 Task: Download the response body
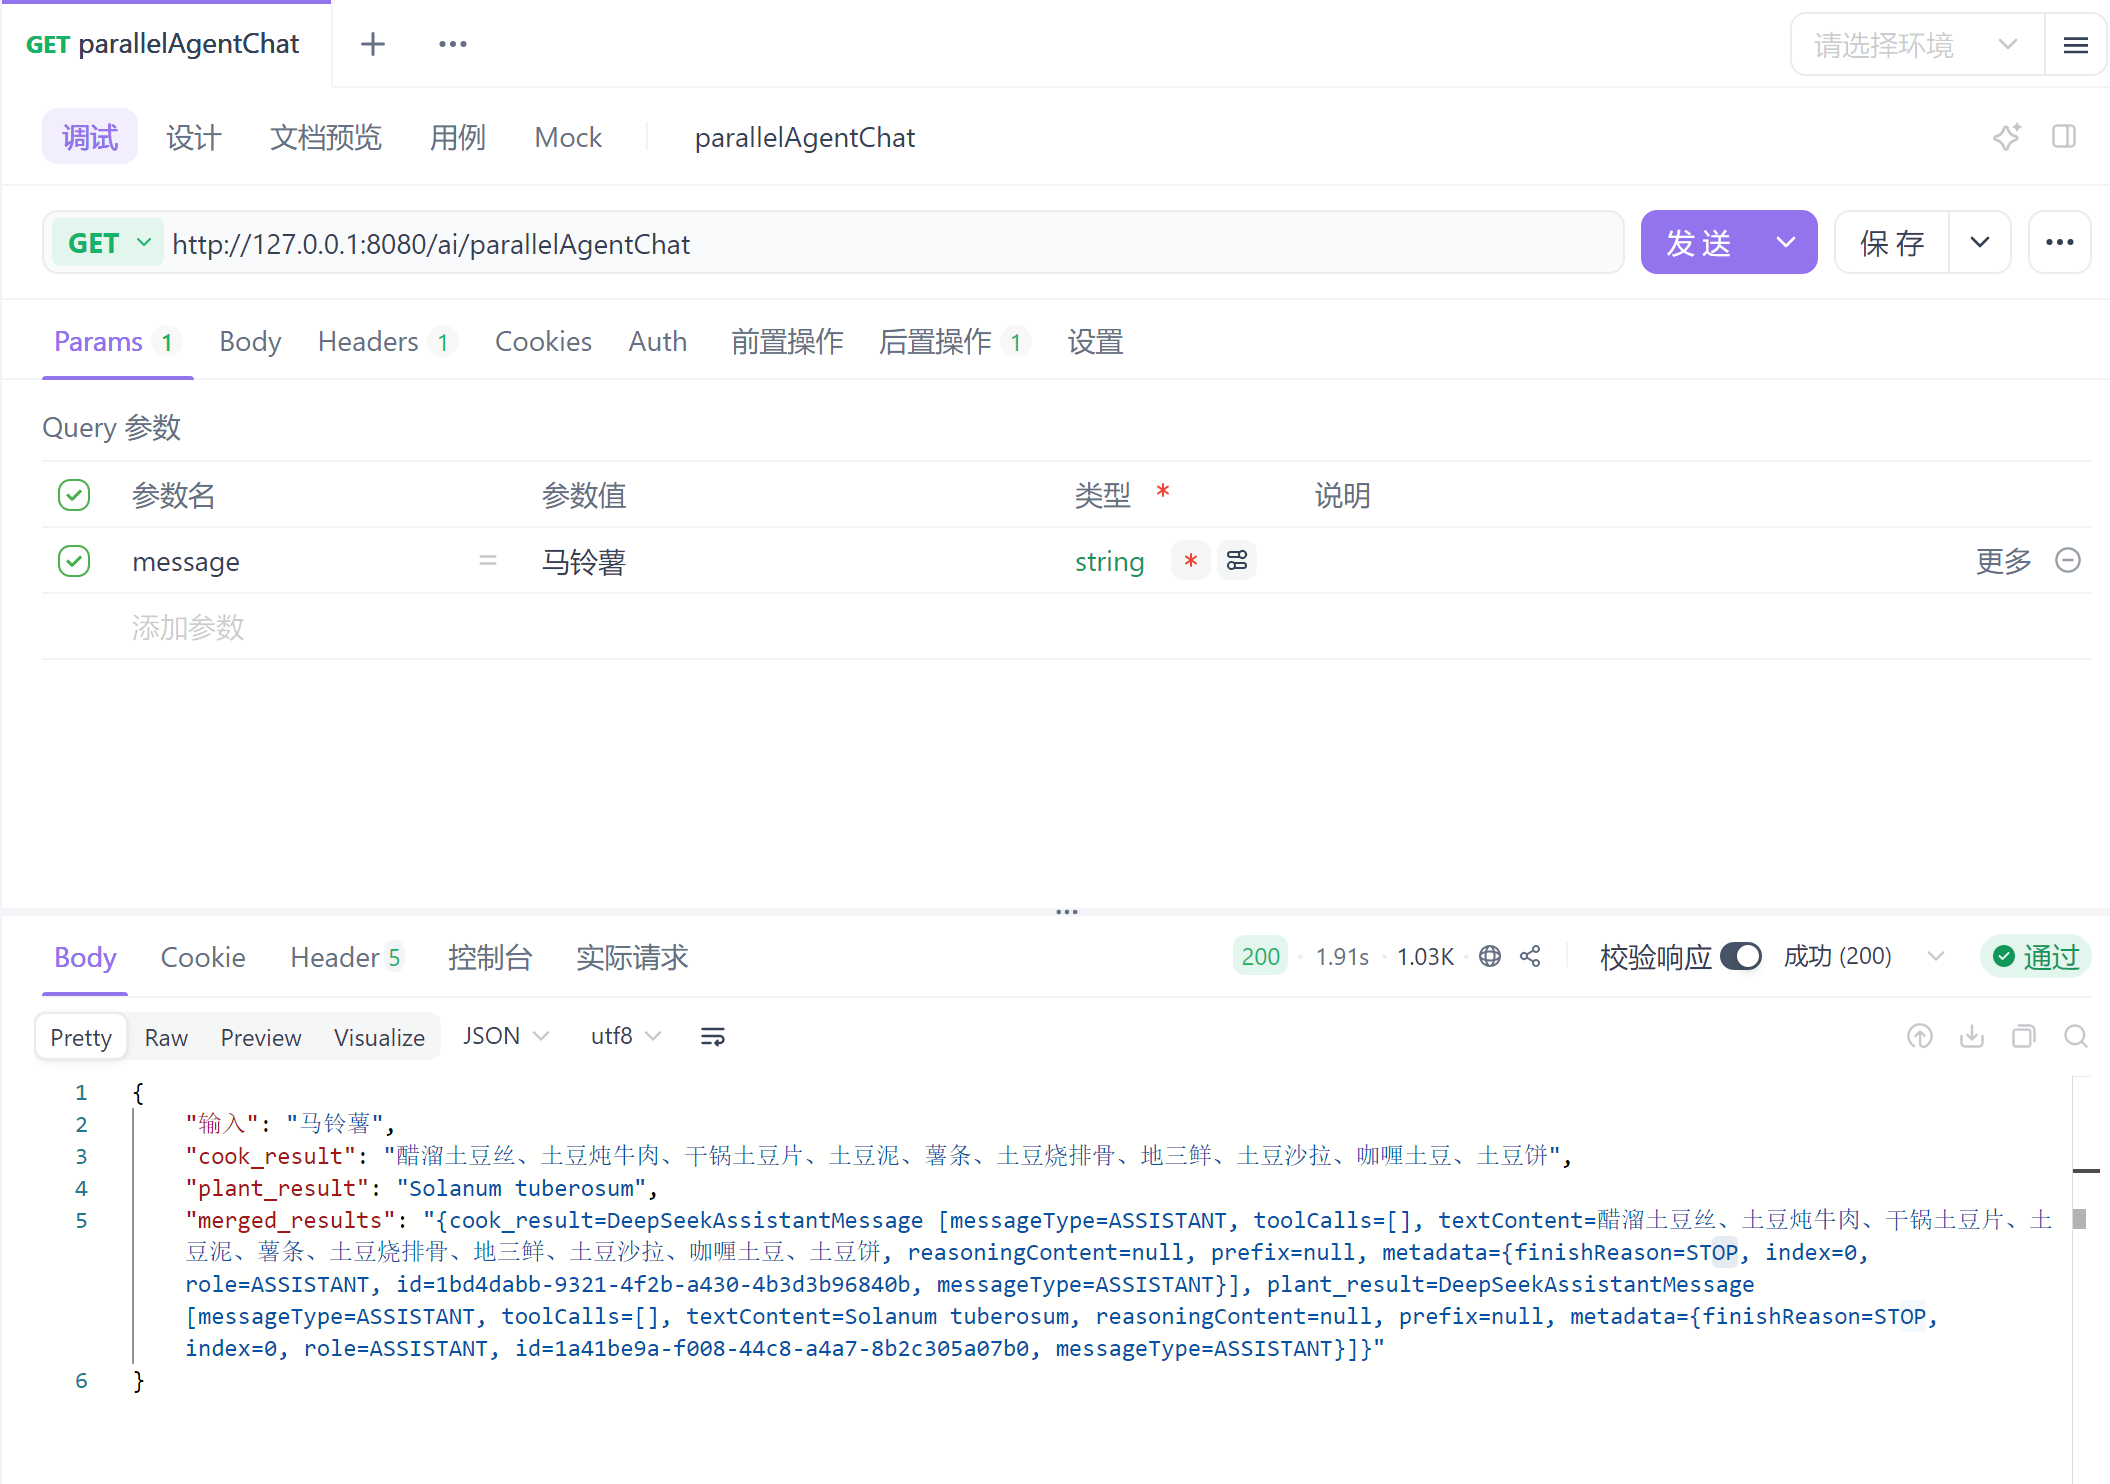point(1972,1037)
